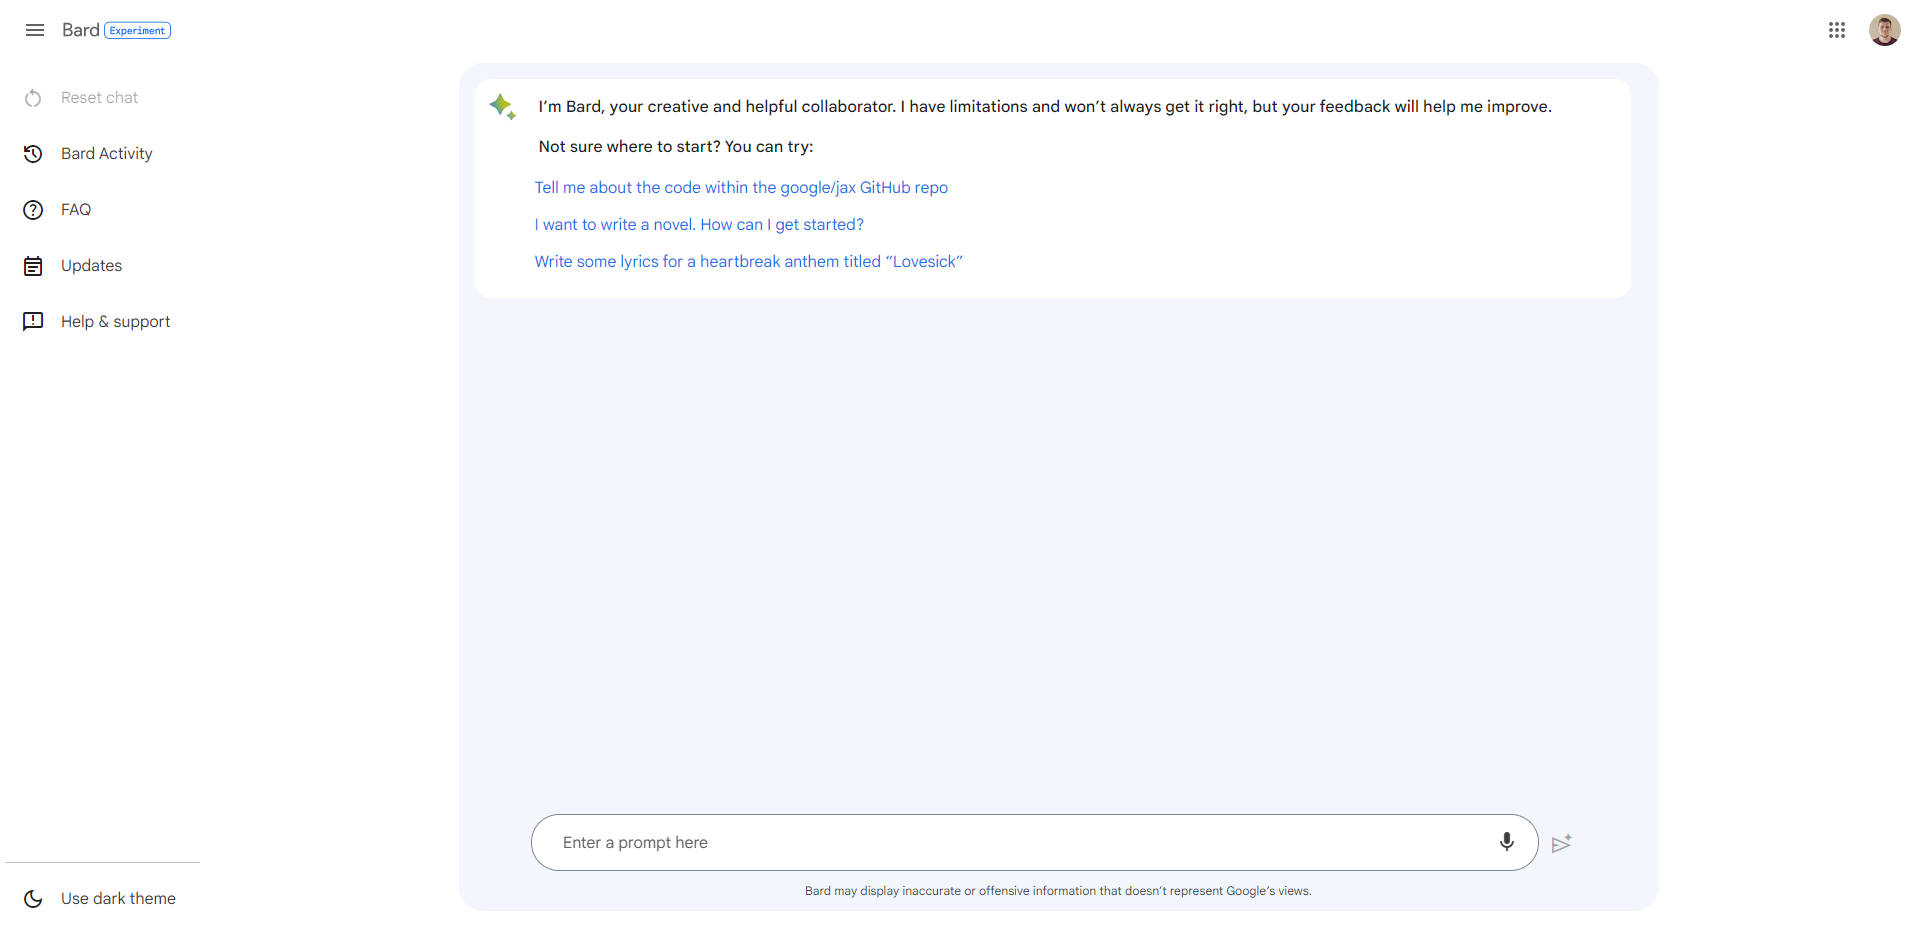Click the Help & support feedback icon

pos(33,321)
